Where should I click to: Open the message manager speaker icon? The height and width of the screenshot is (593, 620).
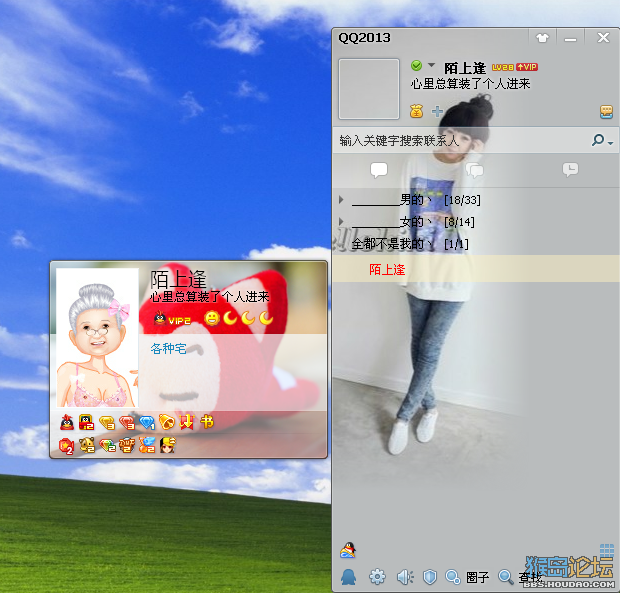coord(405,577)
